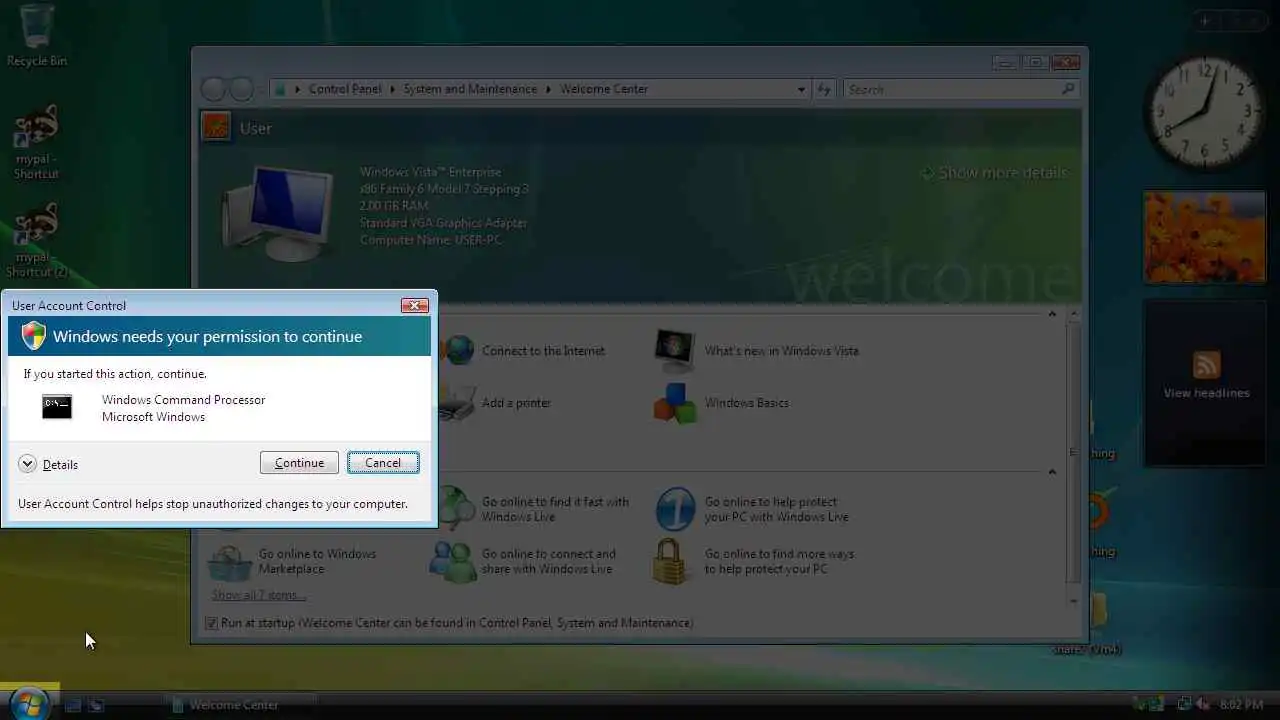Viewport: 1280px width, 720px height.
Task: Click the network icon in system tray
Action: 1183,705
